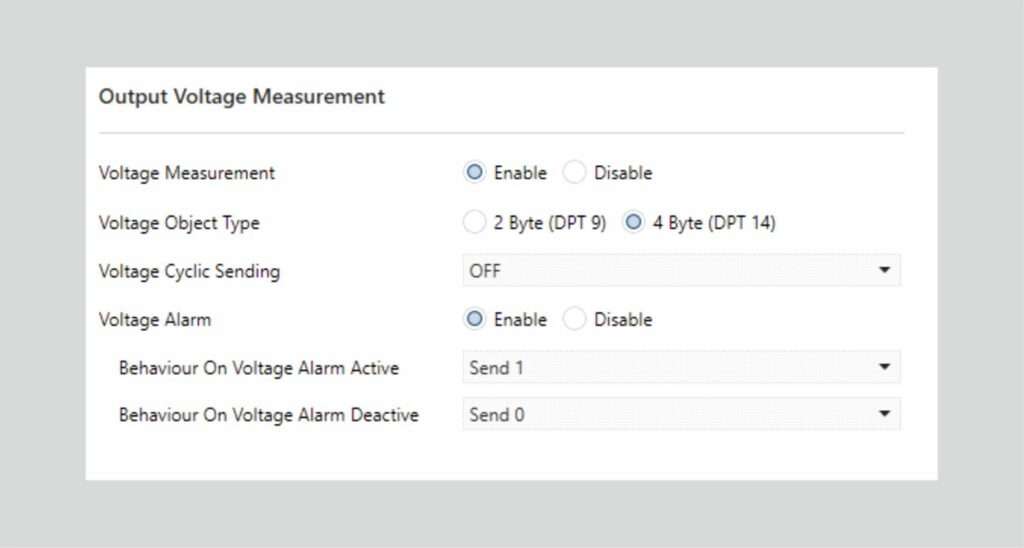The width and height of the screenshot is (1024, 548).
Task: Enable the Voltage Alarm option
Action: [x=474, y=319]
